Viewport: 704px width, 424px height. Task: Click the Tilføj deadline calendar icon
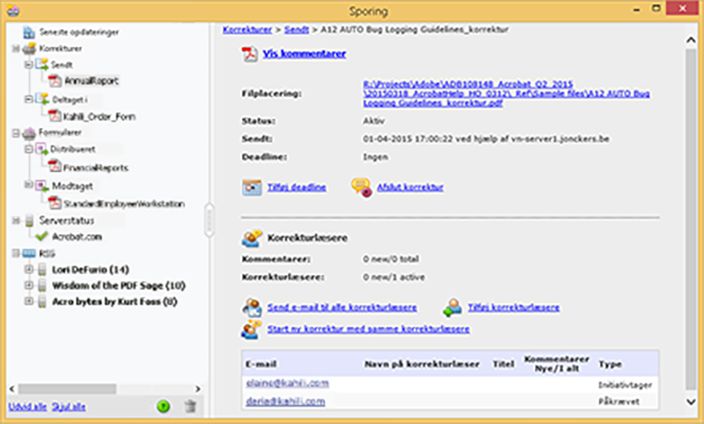point(252,187)
